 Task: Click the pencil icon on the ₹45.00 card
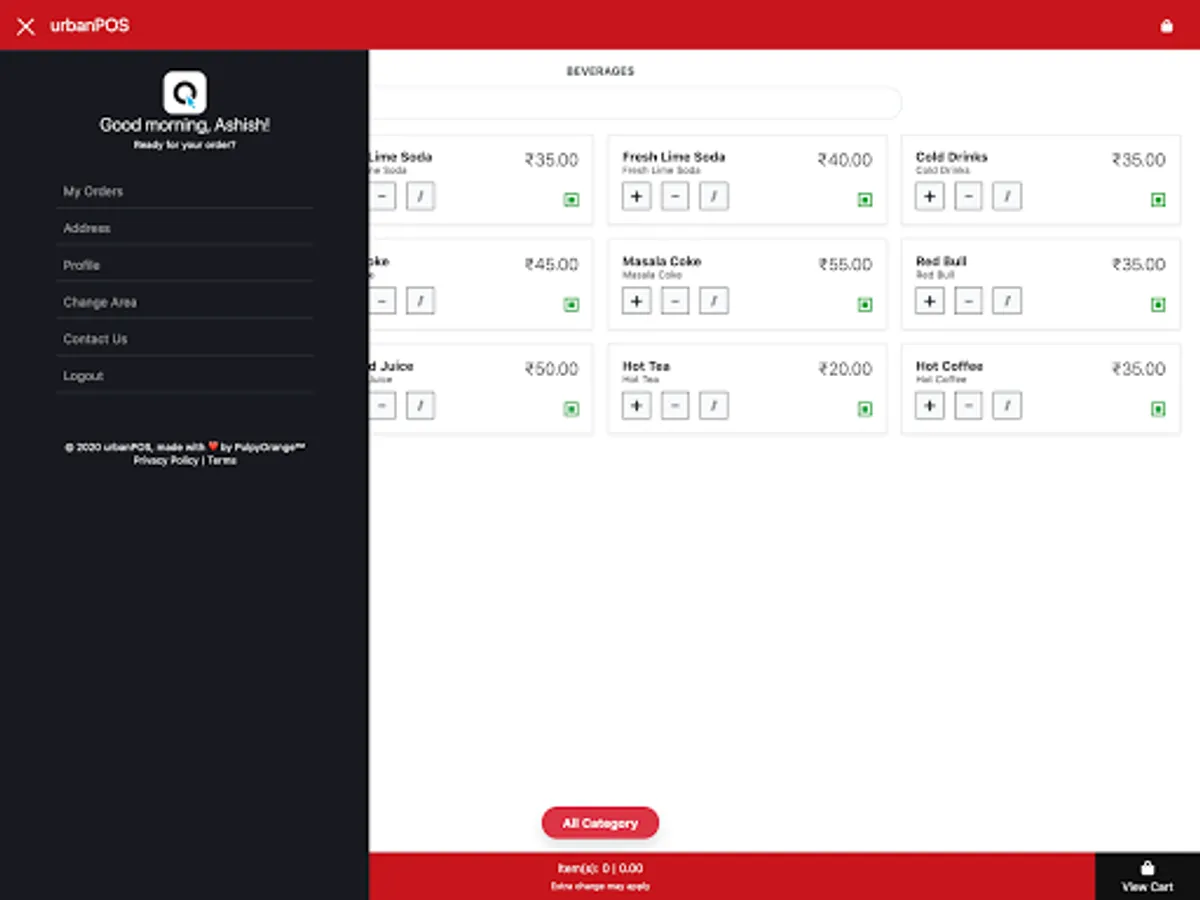pos(420,300)
